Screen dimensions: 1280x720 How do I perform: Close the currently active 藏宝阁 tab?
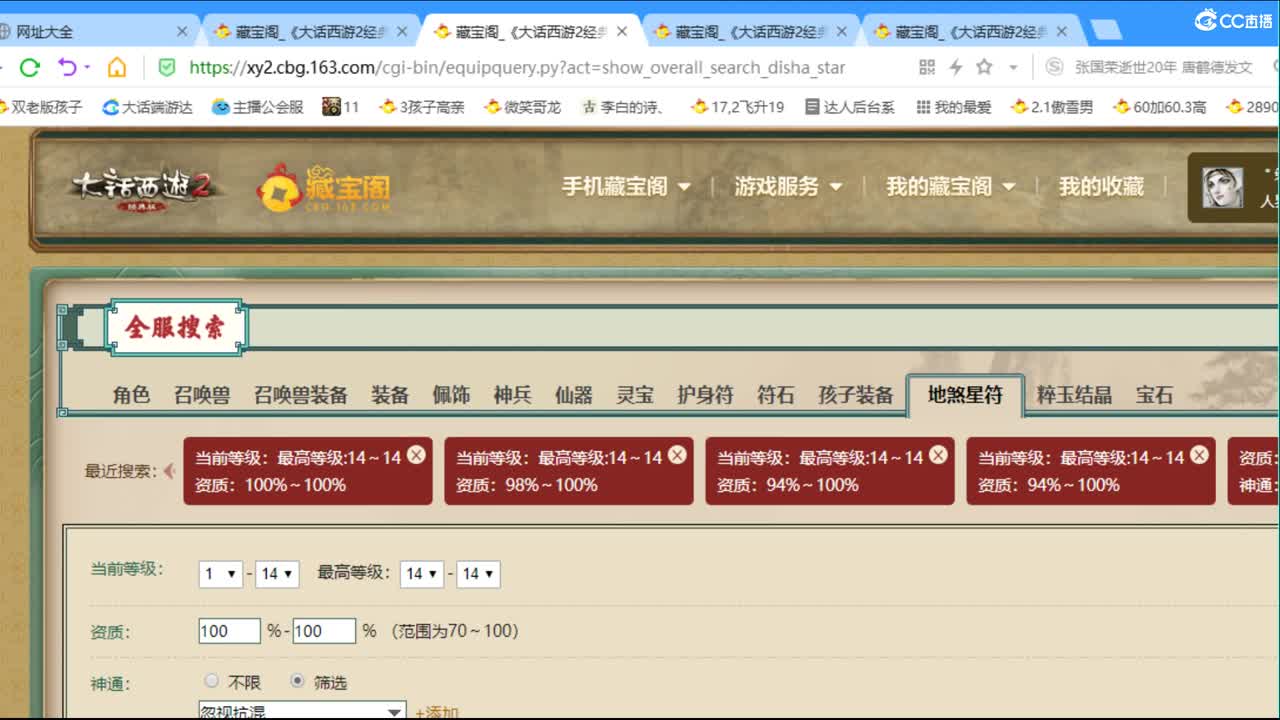(x=622, y=32)
